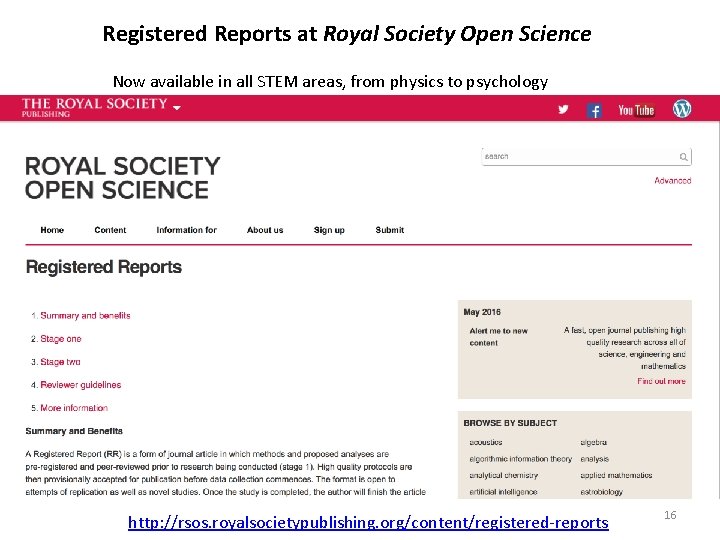
Task: Open Advanced search link
Action: (673, 180)
